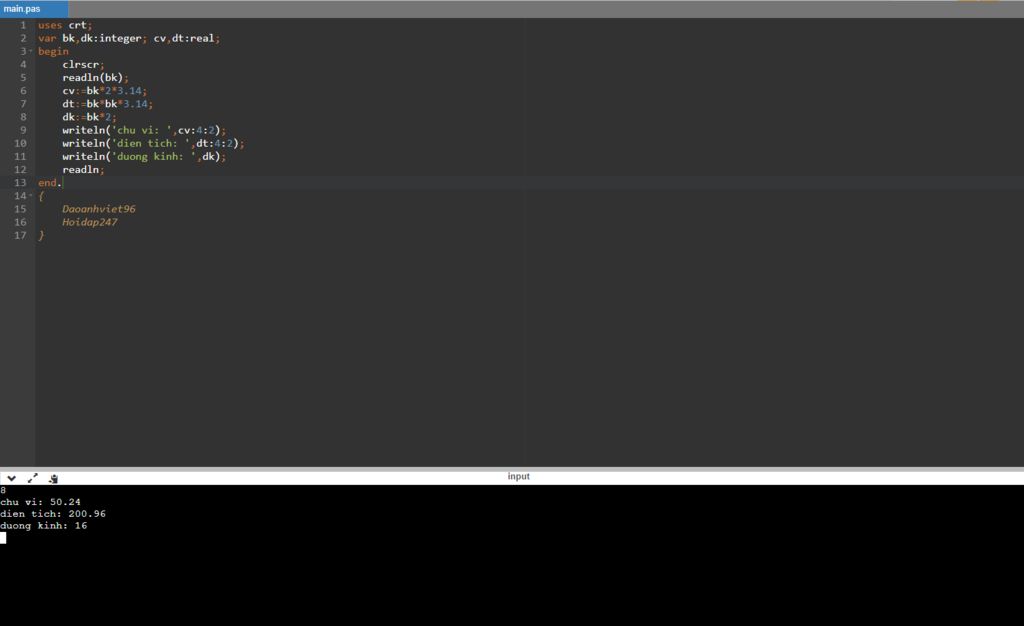This screenshot has height=626, width=1024.
Task: Place cursor on the 'end.' line
Action: (x=50, y=182)
